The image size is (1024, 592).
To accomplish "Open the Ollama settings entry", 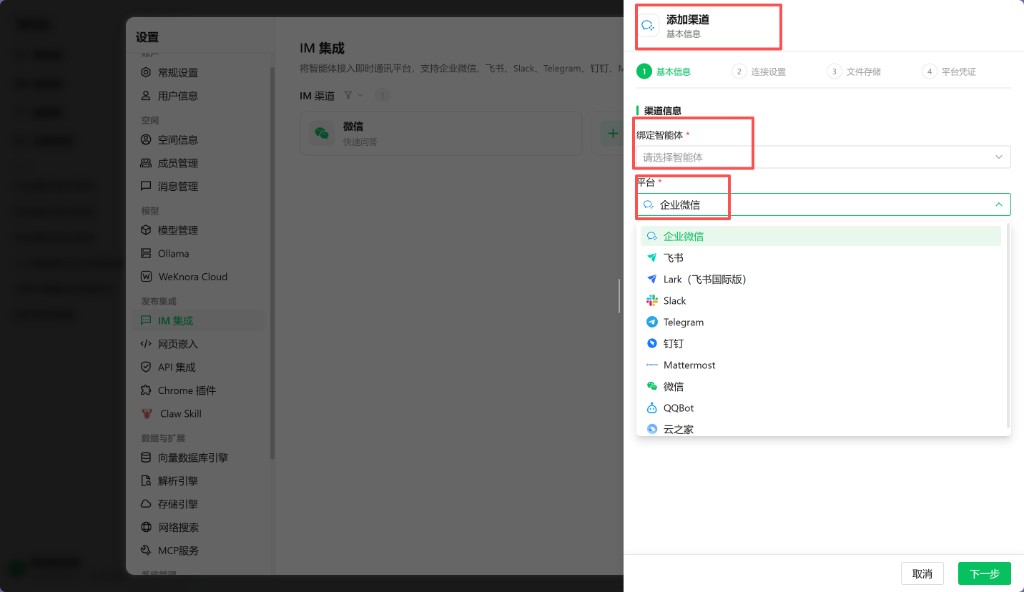I will (199, 254).
